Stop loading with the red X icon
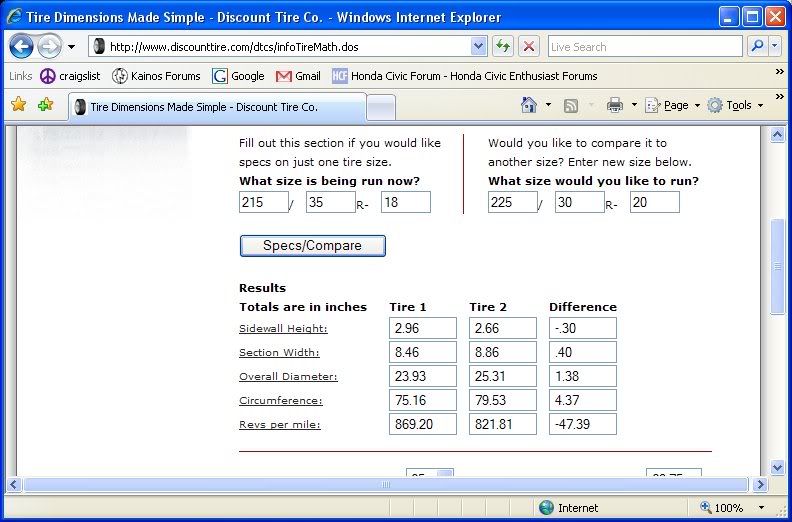 pyautogui.click(x=528, y=46)
